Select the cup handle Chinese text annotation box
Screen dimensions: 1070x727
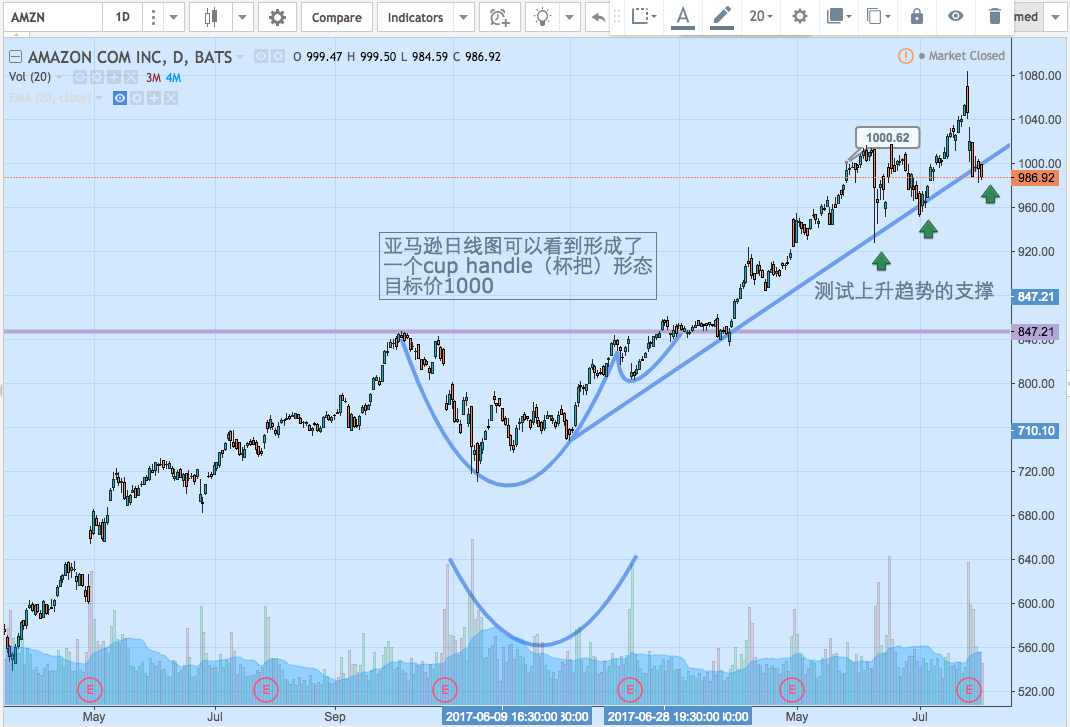pyautogui.click(x=518, y=266)
